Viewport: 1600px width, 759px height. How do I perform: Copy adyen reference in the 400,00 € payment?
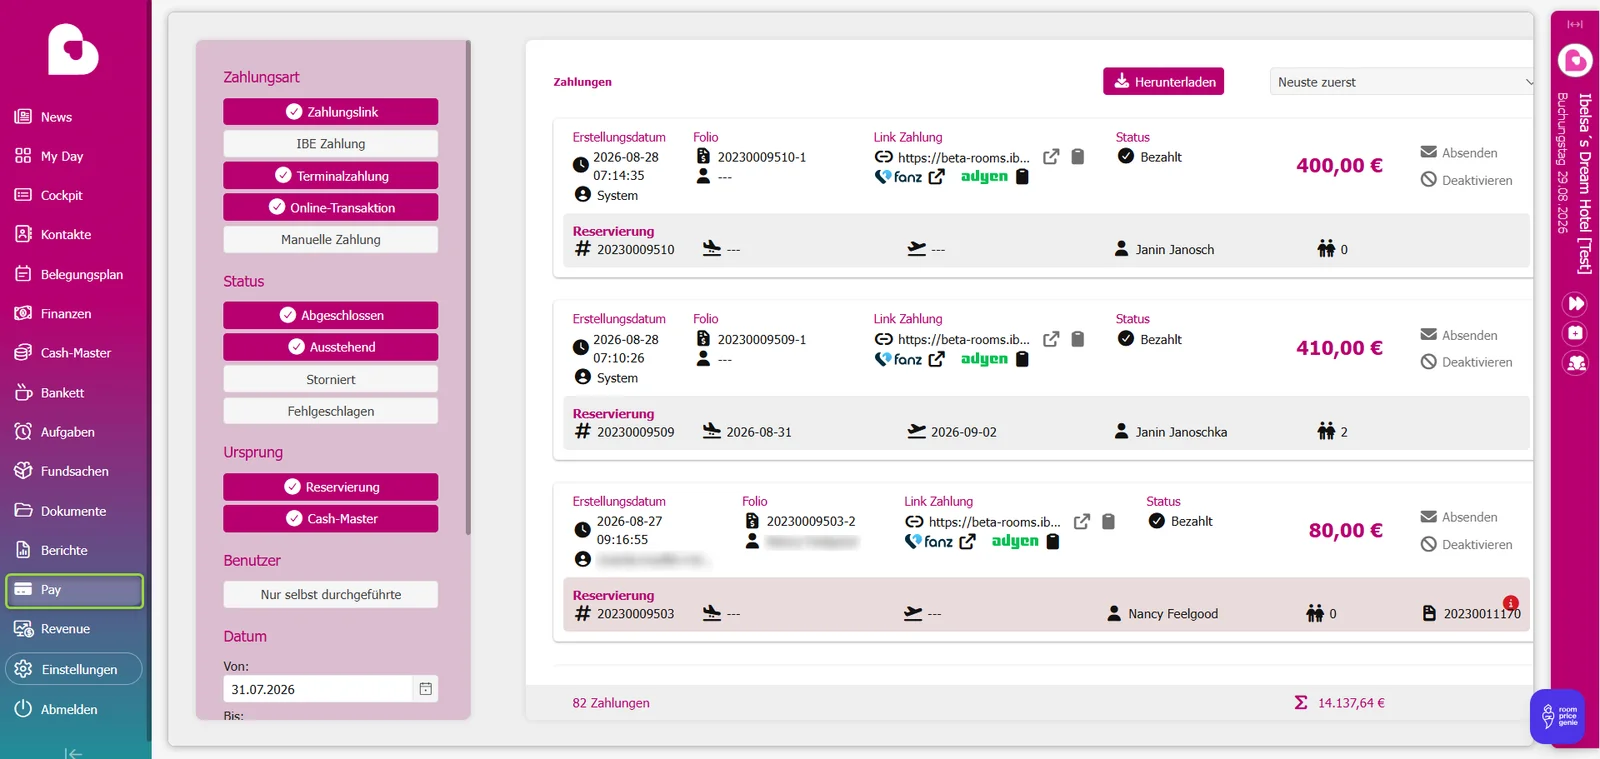[1022, 177]
